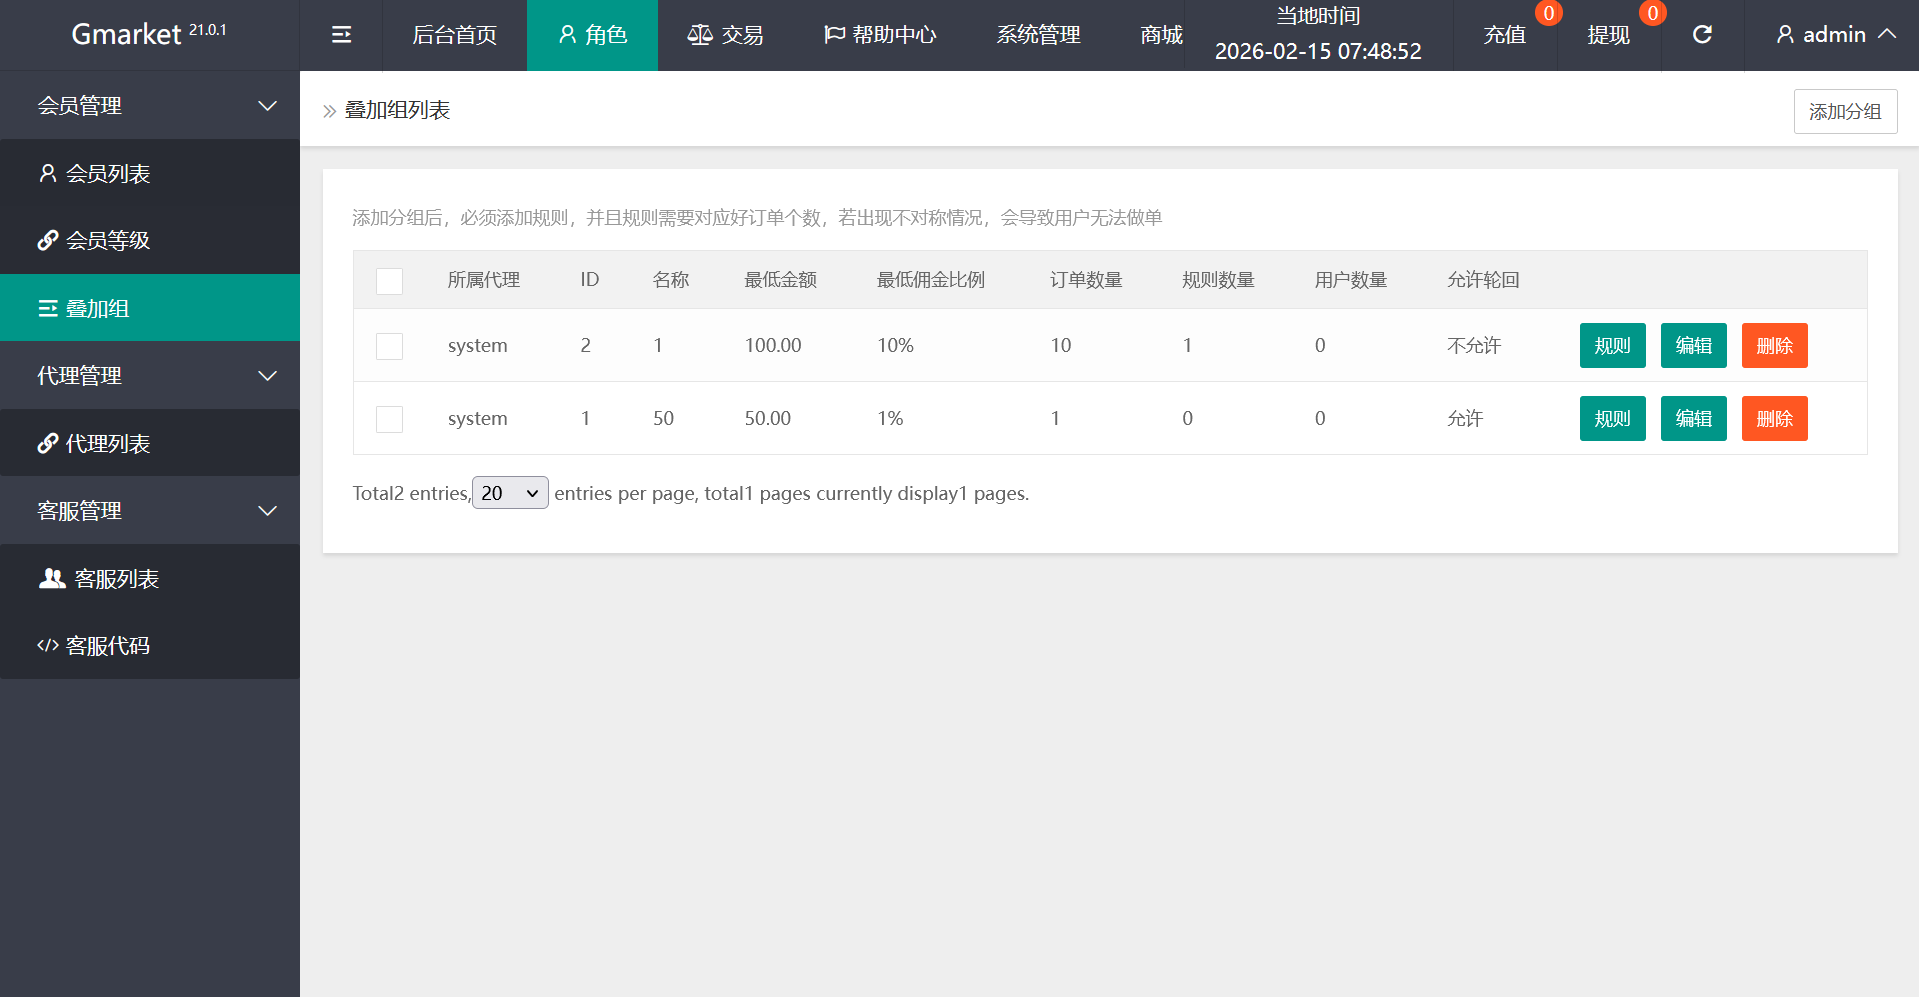This screenshot has width=1919, height=997.
Task: Click 删除 for the group named 50
Action: 1774,419
